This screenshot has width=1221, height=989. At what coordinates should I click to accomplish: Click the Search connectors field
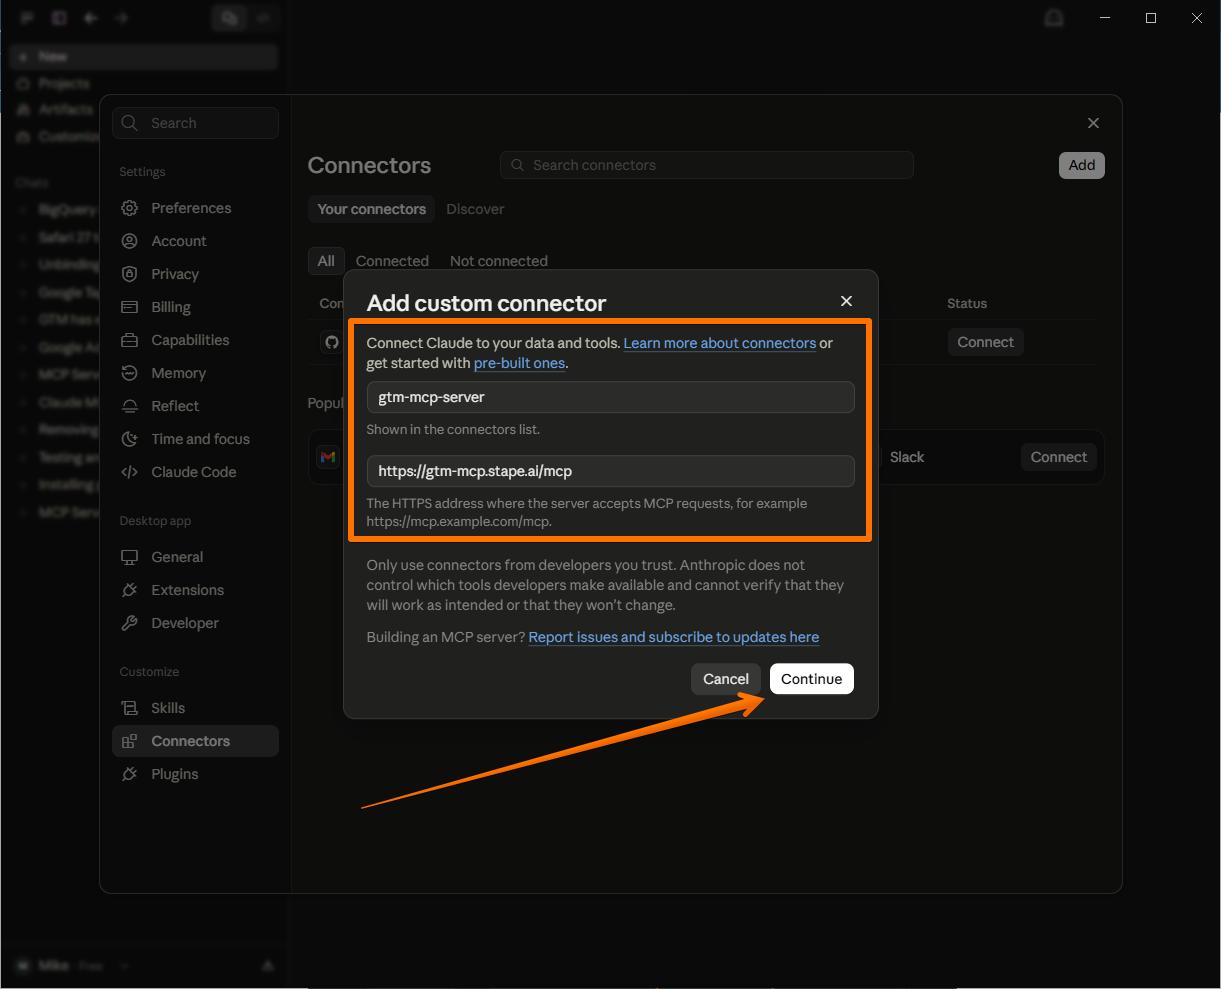pyautogui.click(x=707, y=165)
